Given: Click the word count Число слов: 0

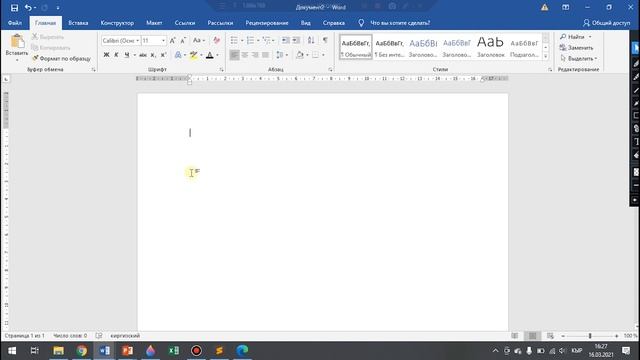Looking at the screenshot, I should pyautogui.click(x=70, y=336).
